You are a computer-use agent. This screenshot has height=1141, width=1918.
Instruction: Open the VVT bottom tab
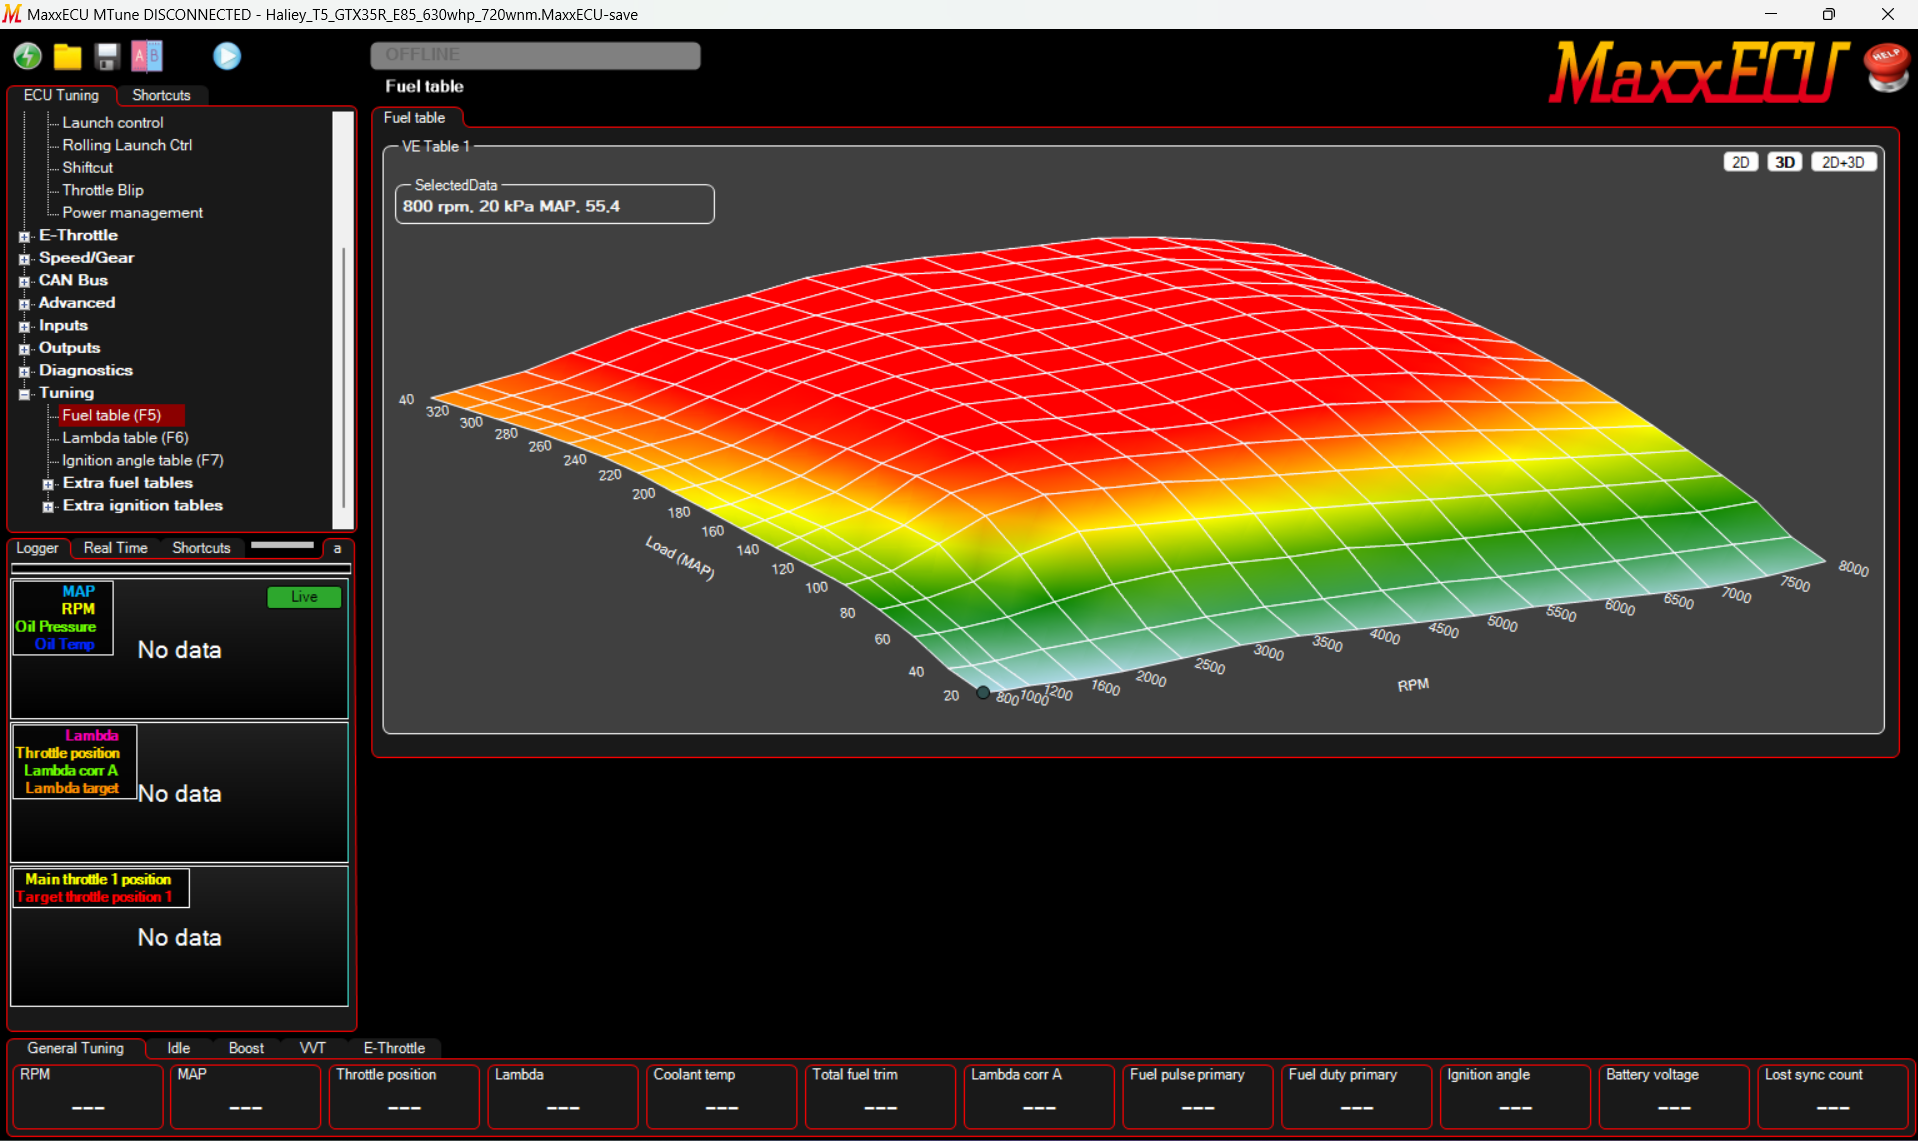(312, 1048)
